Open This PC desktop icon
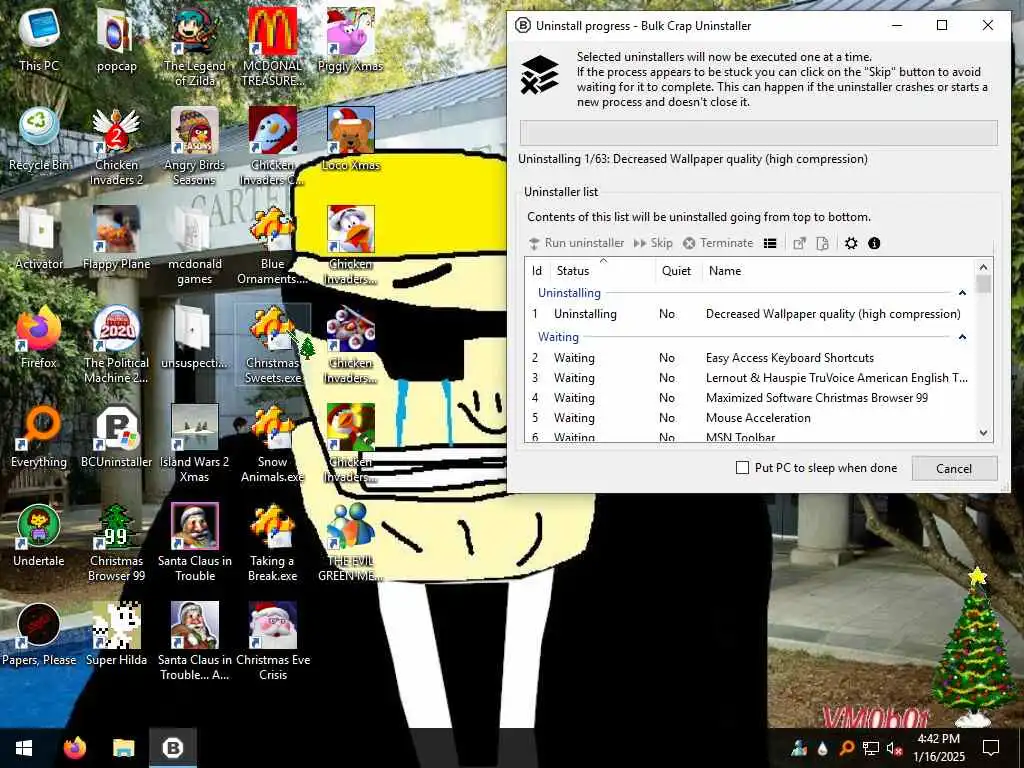The height and width of the screenshot is (768, 1024). (x=39, y=39)
